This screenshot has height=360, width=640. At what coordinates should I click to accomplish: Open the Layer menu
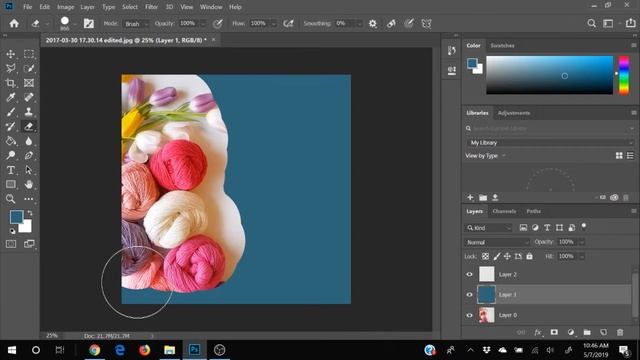pyautogui.click(x=87, y=7)
